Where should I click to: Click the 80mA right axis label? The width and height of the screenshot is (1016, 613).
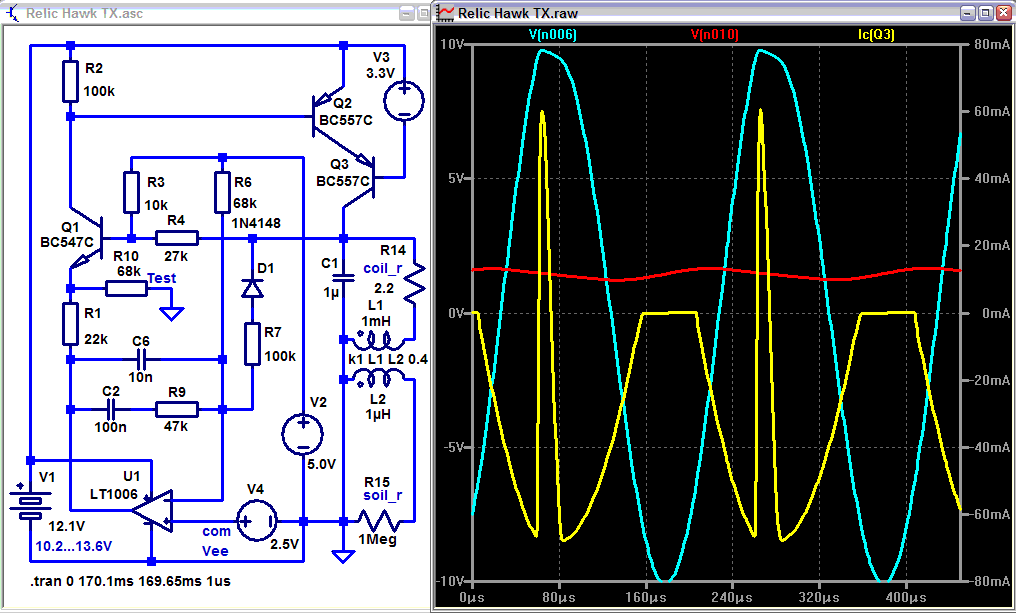(989, 44)
